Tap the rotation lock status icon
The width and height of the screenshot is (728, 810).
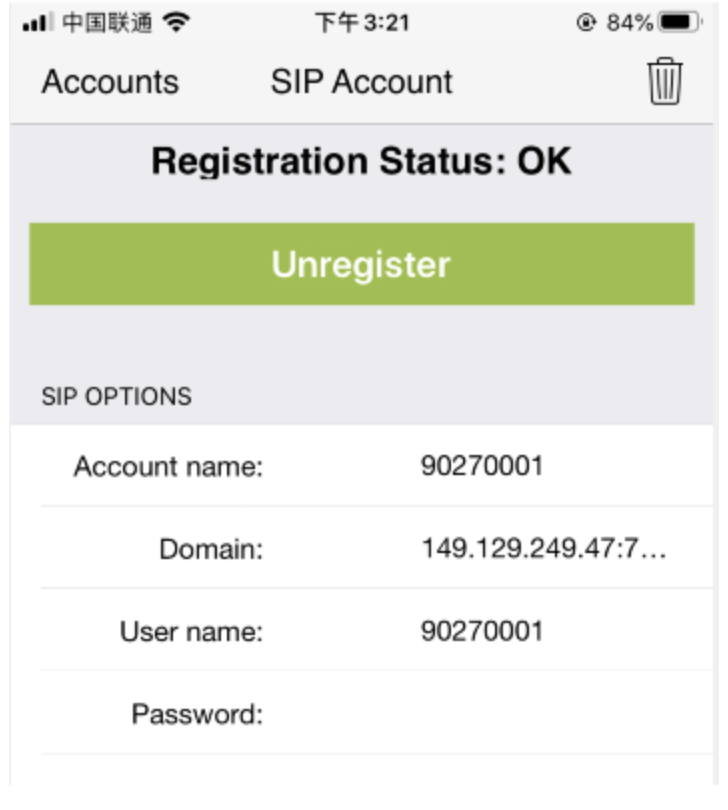(586, 22)
